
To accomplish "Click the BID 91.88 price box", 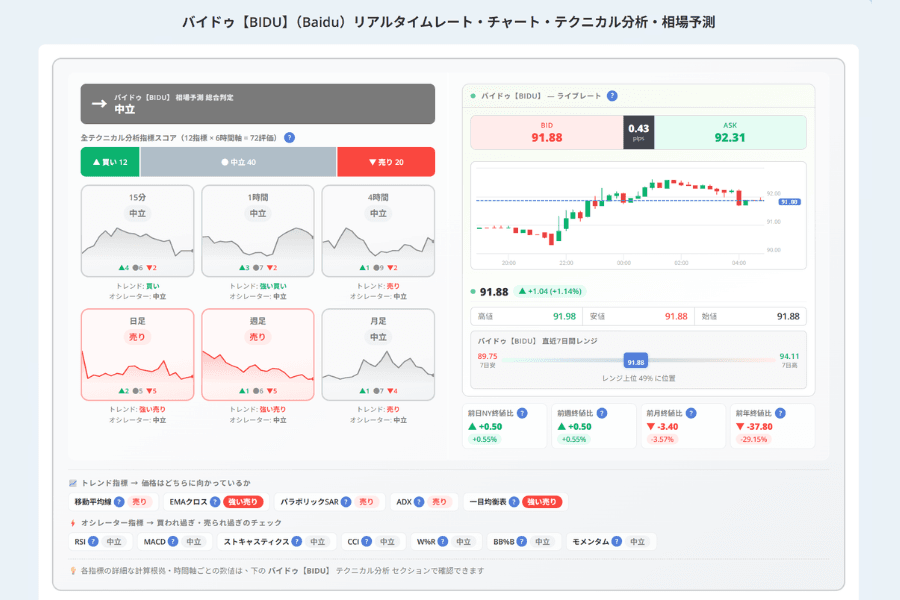I will [x=546, y=133].
